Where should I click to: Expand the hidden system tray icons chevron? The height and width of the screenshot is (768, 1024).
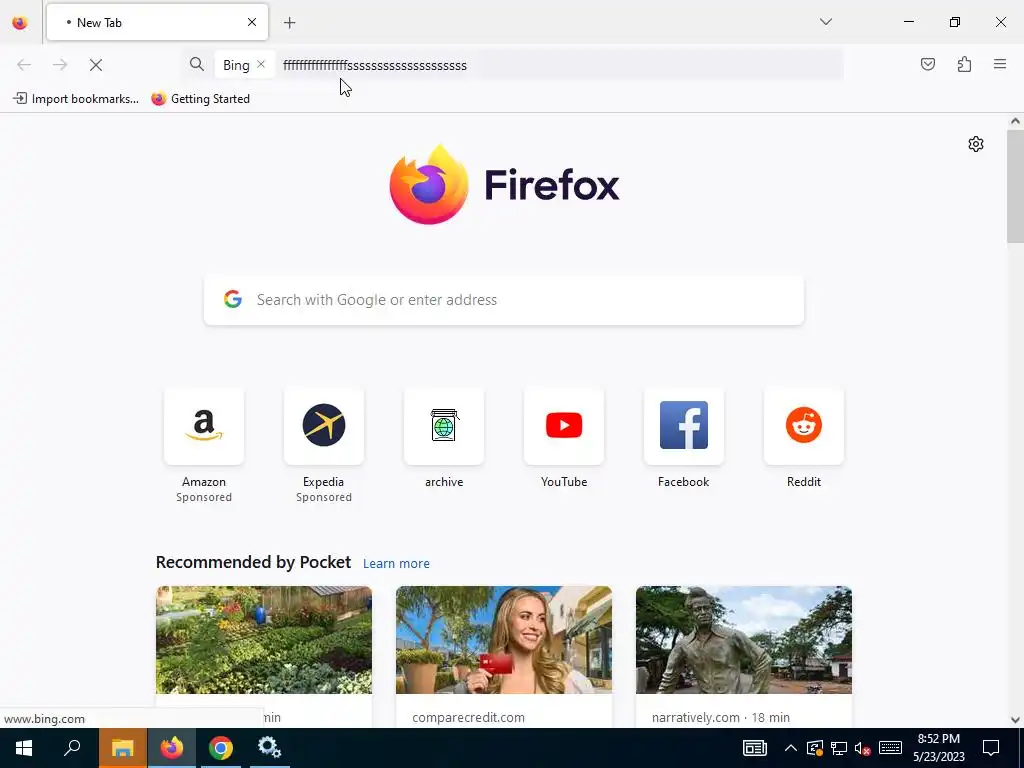[790, 748]
